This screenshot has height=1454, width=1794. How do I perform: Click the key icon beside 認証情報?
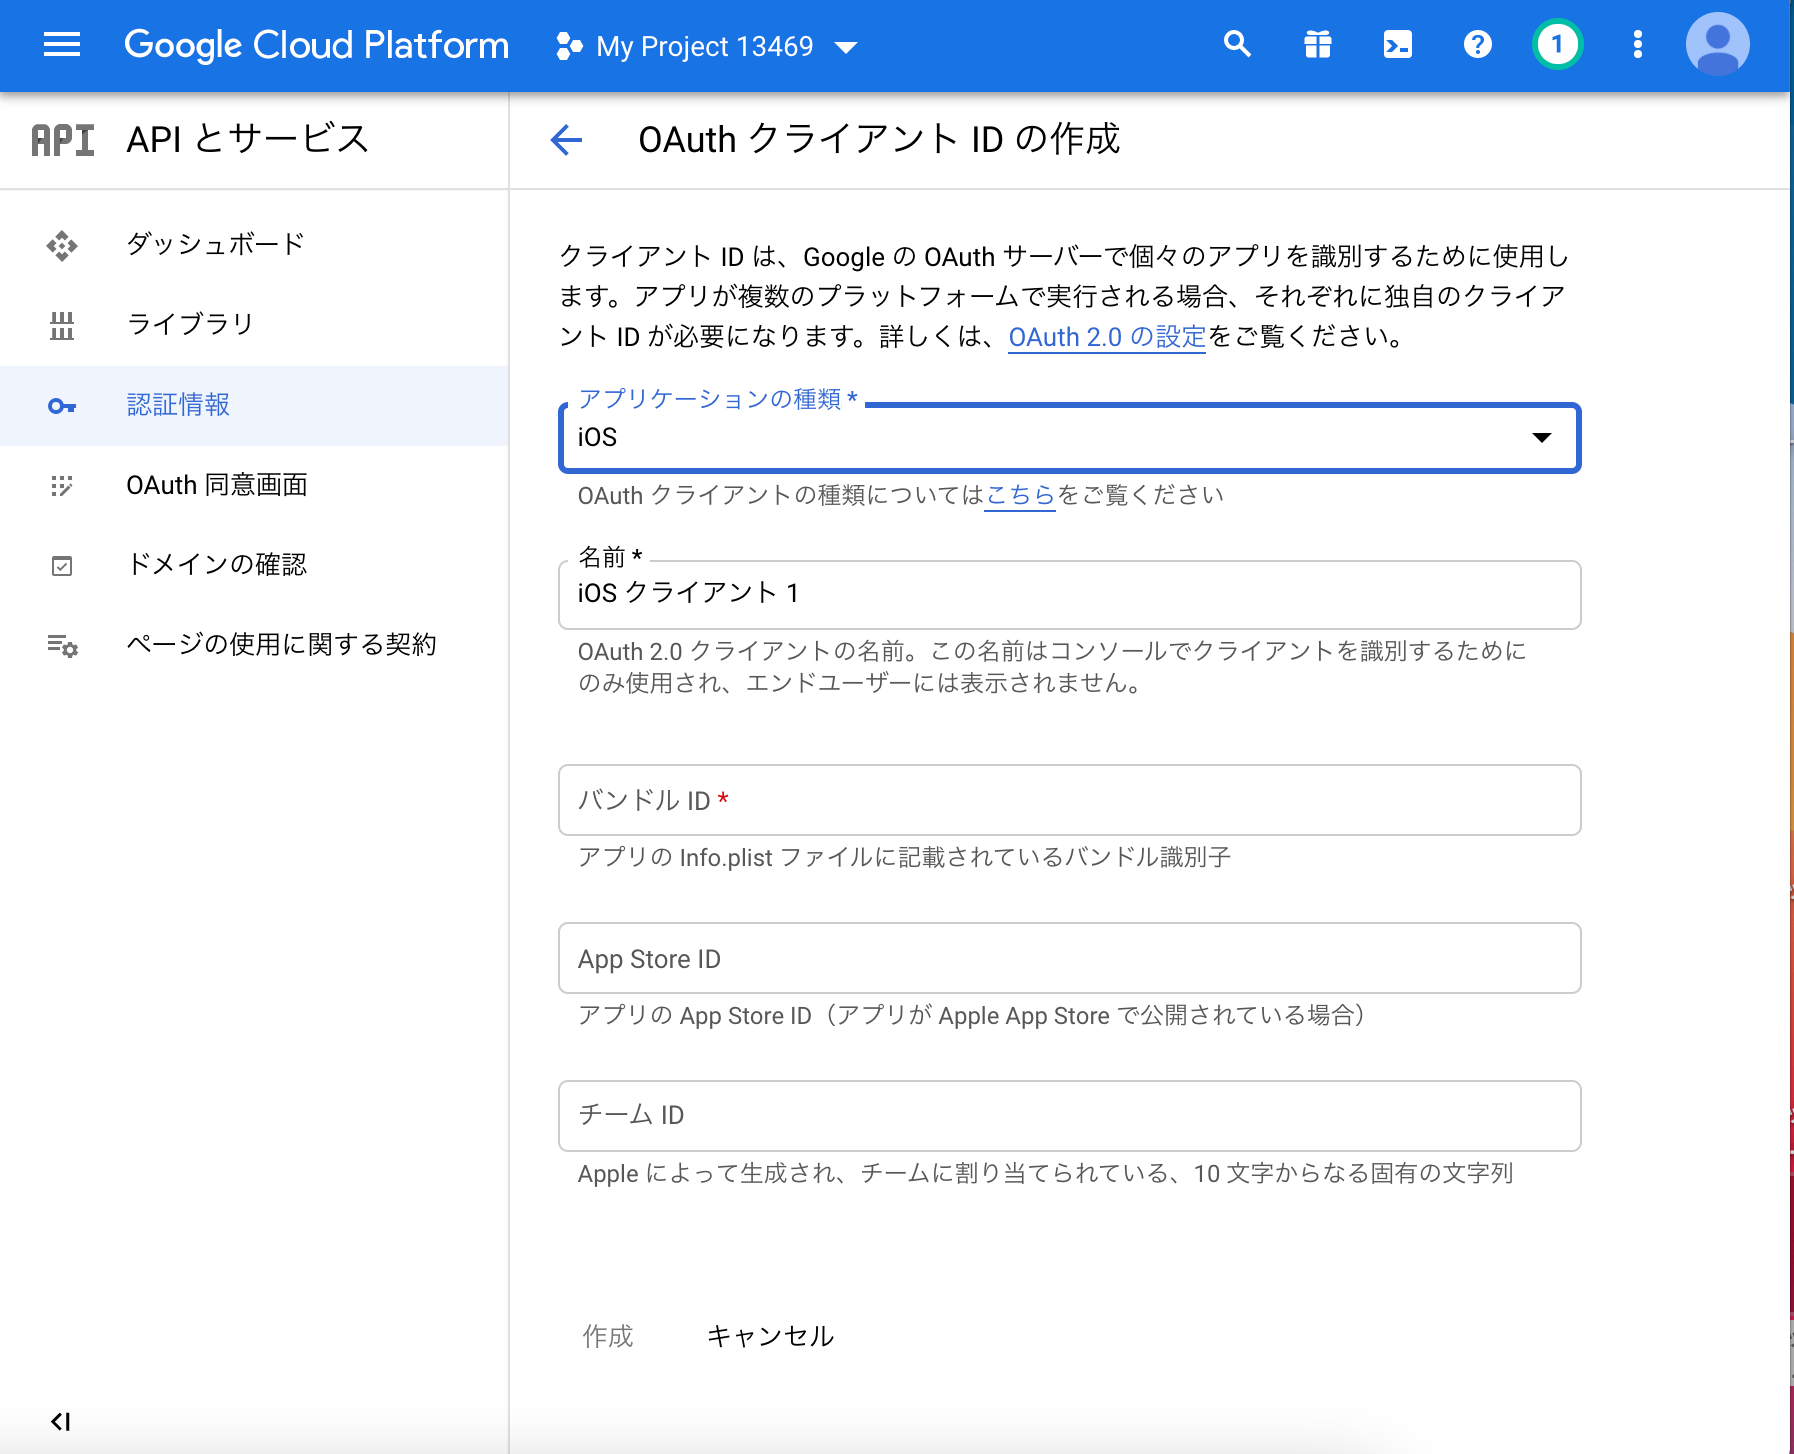[x=62, y=405]
